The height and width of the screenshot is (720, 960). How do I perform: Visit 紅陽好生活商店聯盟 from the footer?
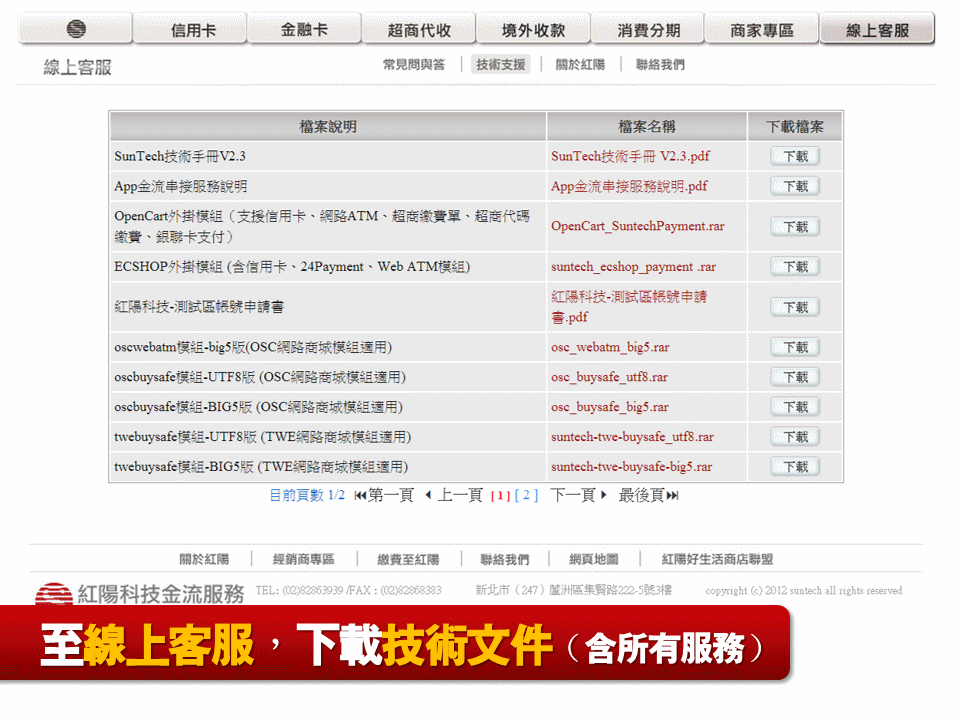coord(717,559)
